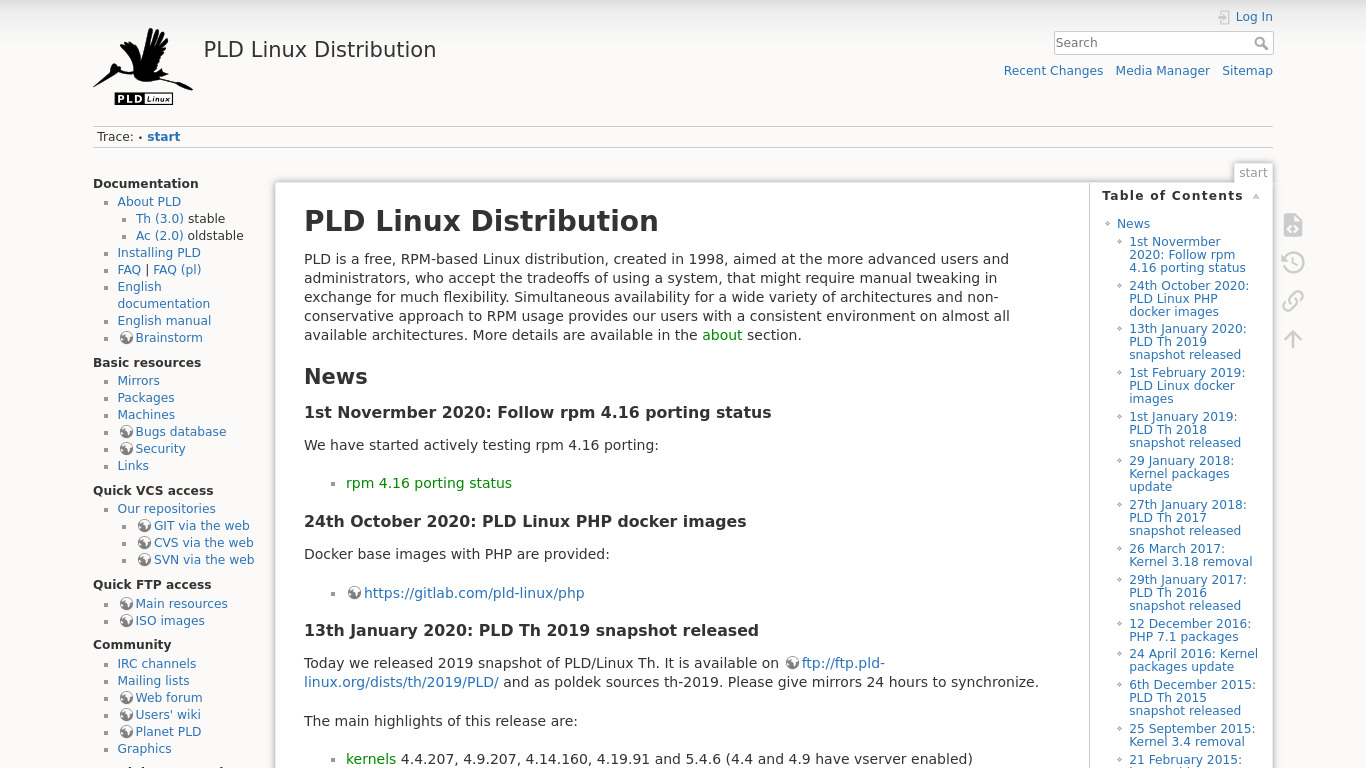Open Recent Changes
Image resolution: width=1366 pixels, height=768 pixels.
click(x=1053, y=71)
